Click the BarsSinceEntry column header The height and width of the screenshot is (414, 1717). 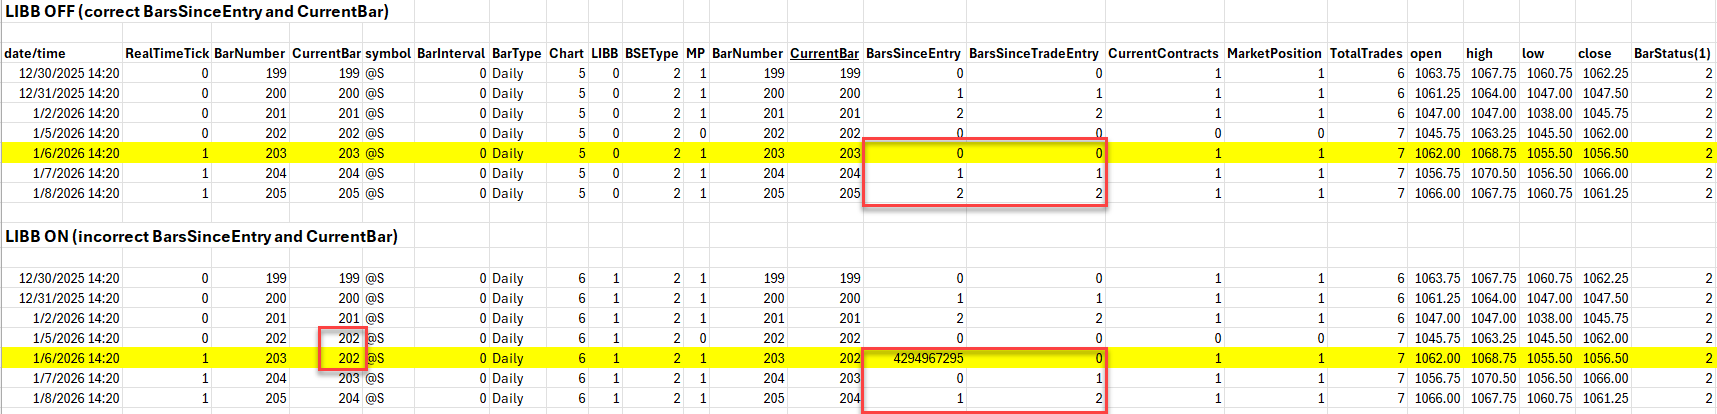[913, 53]
